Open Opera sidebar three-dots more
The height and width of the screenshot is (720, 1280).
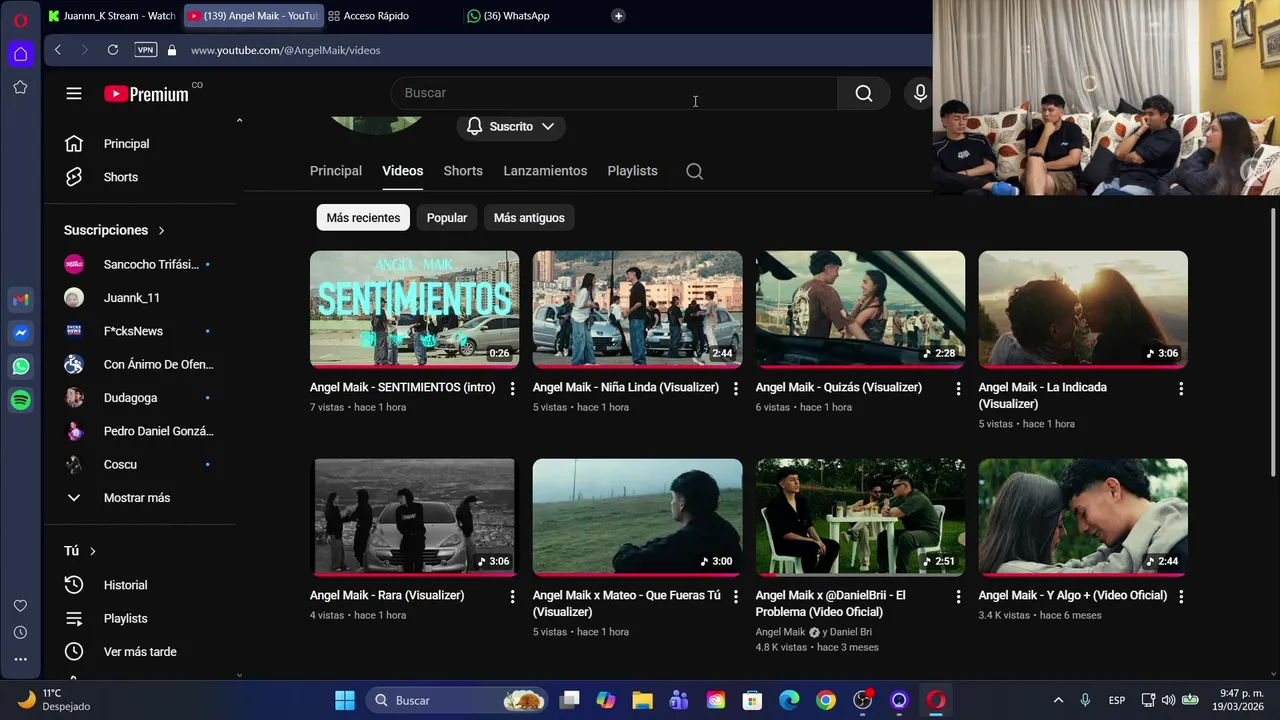click(20, 659)
